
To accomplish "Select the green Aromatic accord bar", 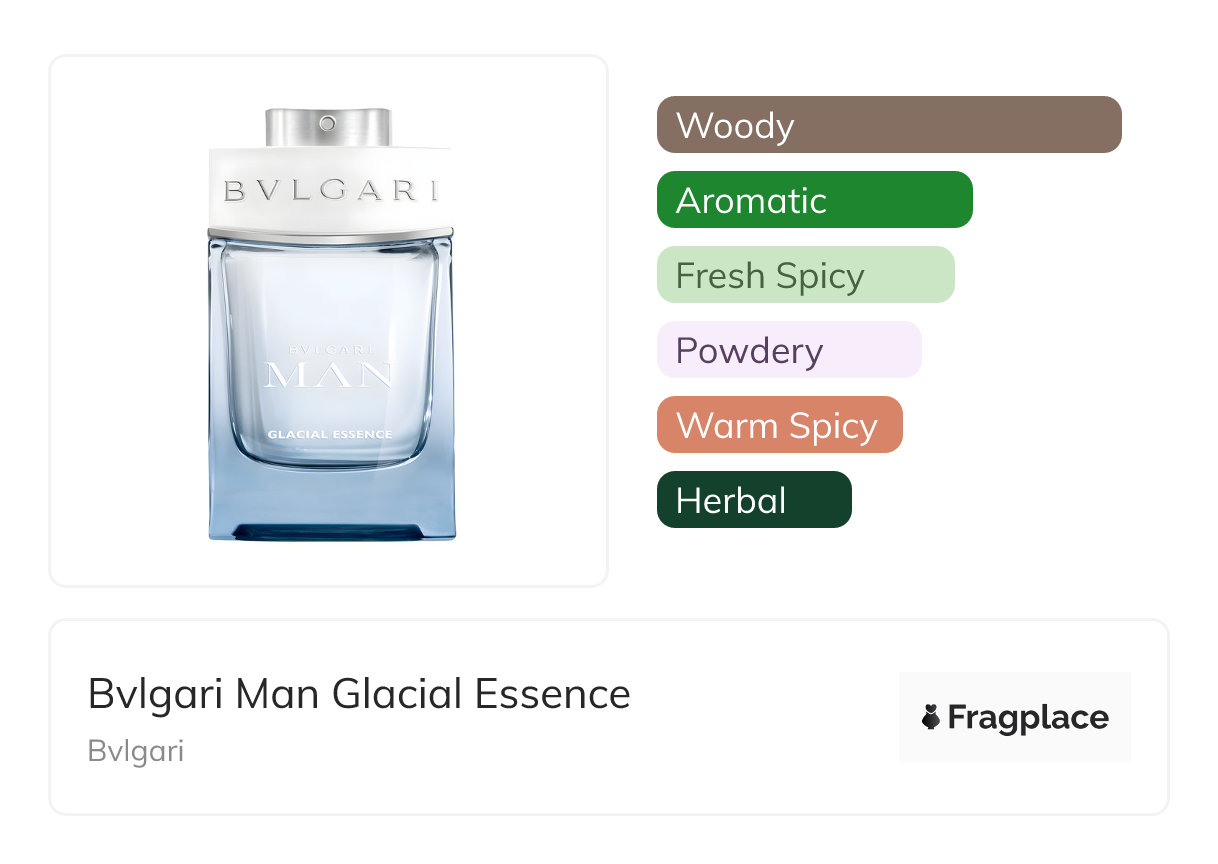I will tap(815, 200).
